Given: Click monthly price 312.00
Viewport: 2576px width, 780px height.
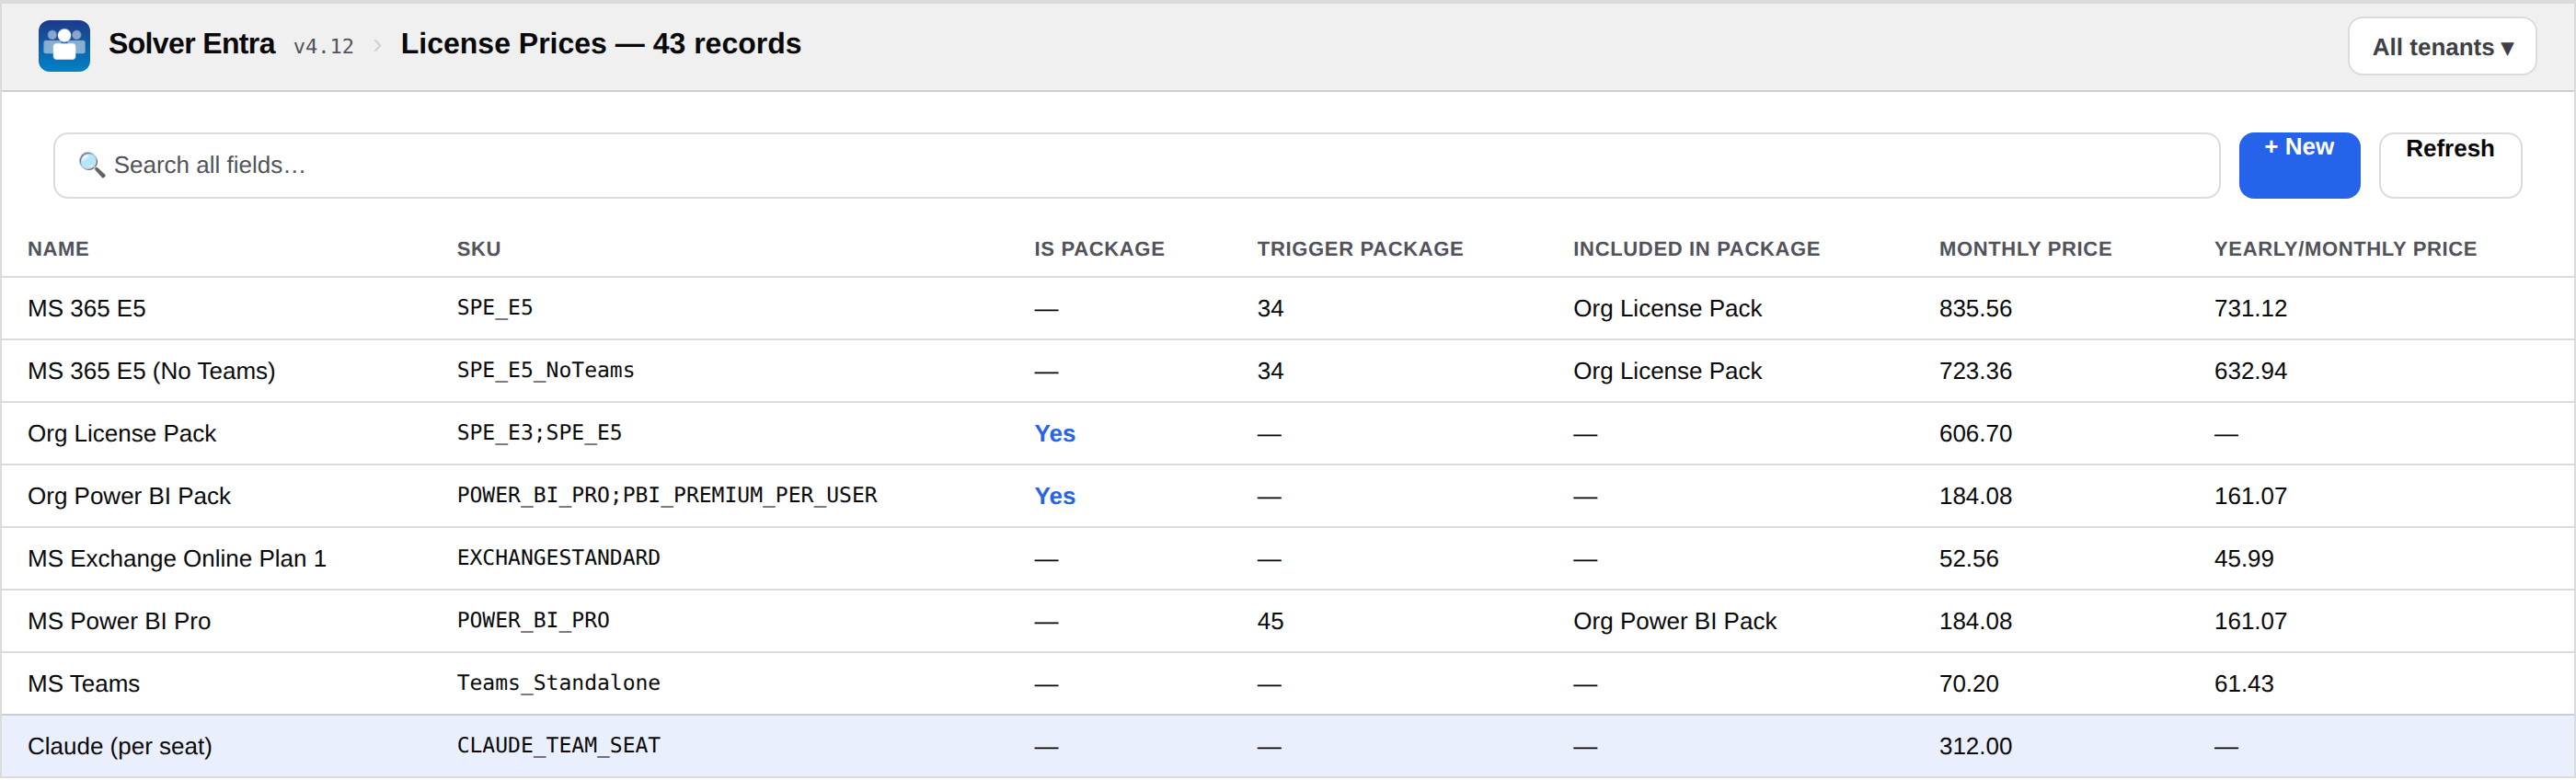Looking at the screenshot, I should click(x=1974, y=747).
